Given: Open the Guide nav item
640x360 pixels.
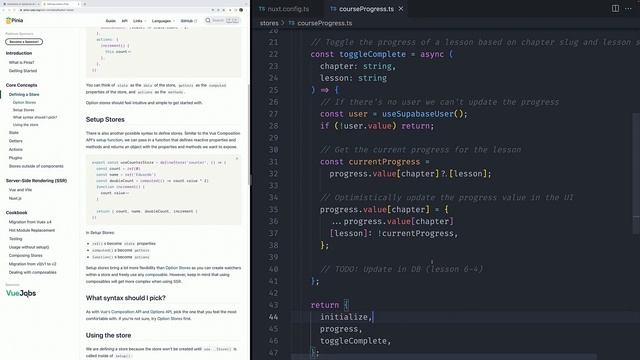Looking at the screenshot, I should 111,21.
